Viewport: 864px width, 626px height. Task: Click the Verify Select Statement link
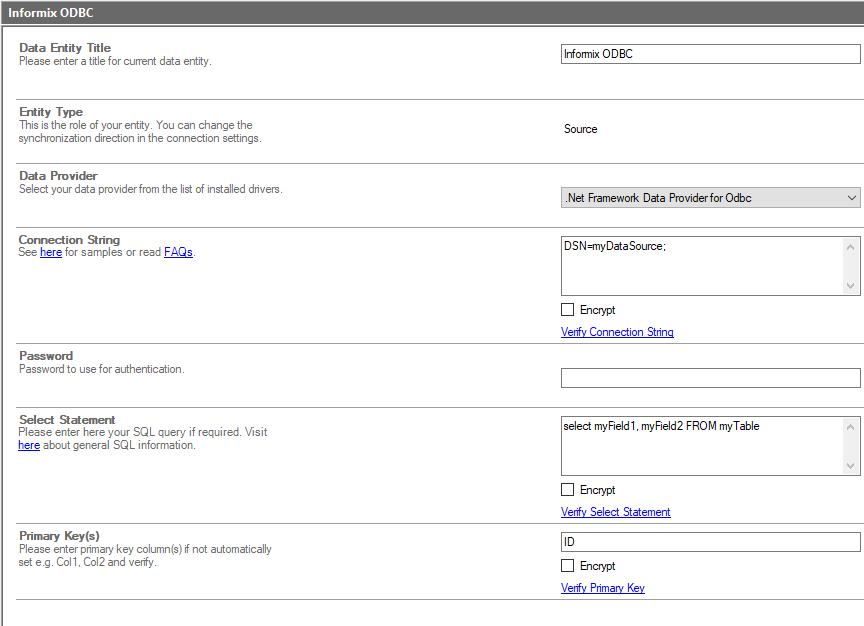click(615, 512)
